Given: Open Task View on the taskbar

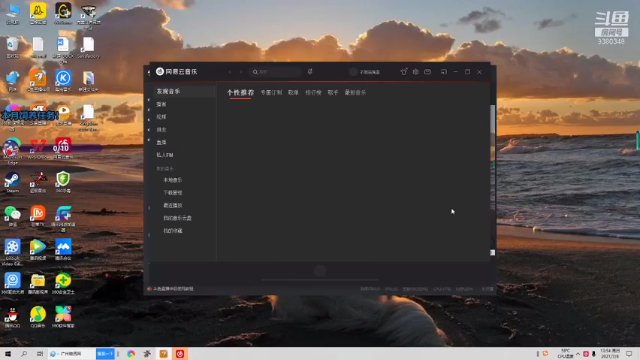Looking at the screenshot, I should [40, 354].
